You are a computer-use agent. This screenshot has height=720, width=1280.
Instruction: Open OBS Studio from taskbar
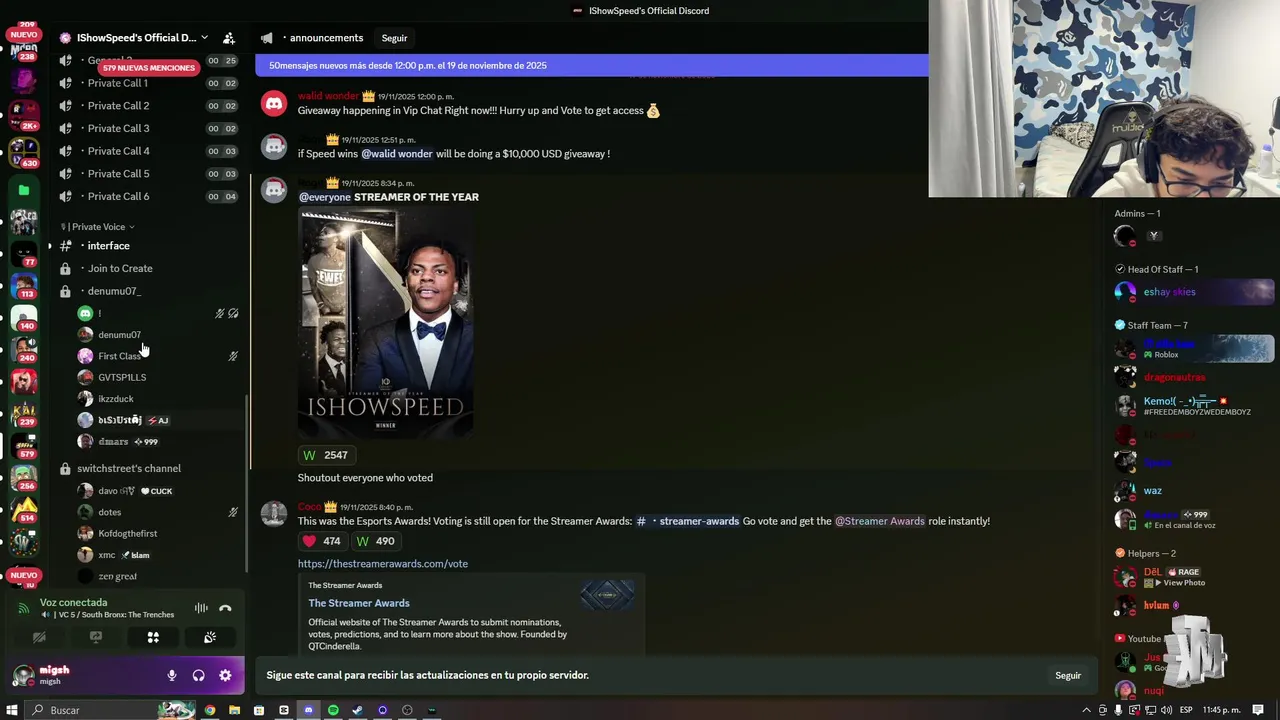[x=407, y=710]
